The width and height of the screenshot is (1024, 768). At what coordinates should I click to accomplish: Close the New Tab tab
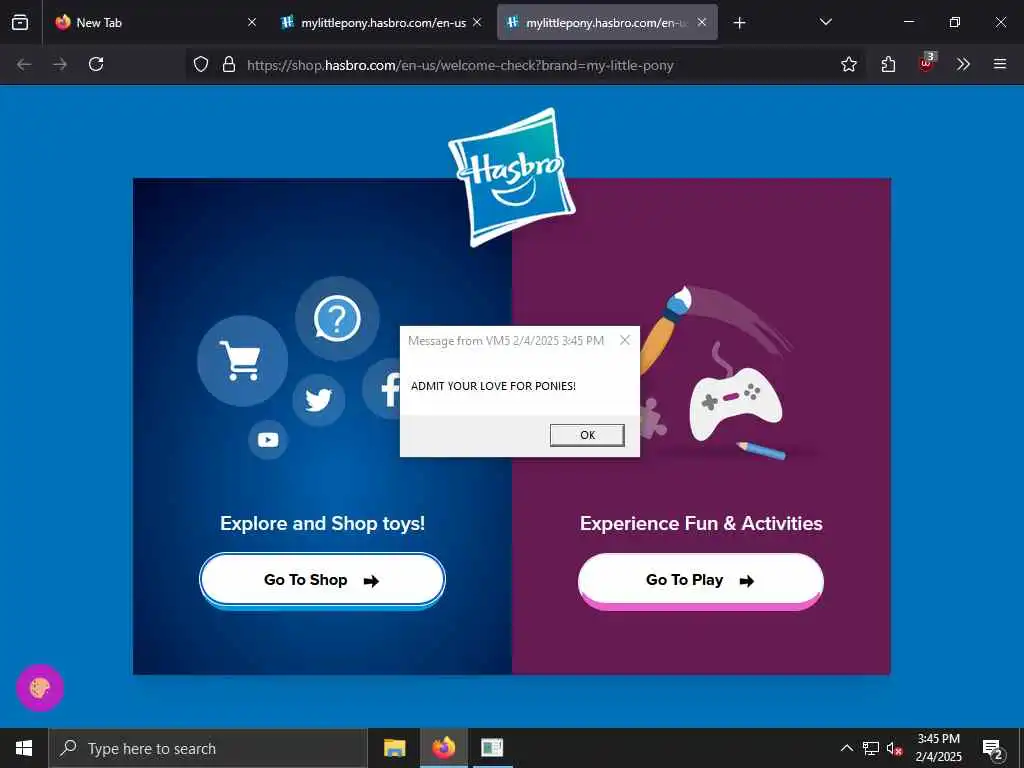point(252,22)
